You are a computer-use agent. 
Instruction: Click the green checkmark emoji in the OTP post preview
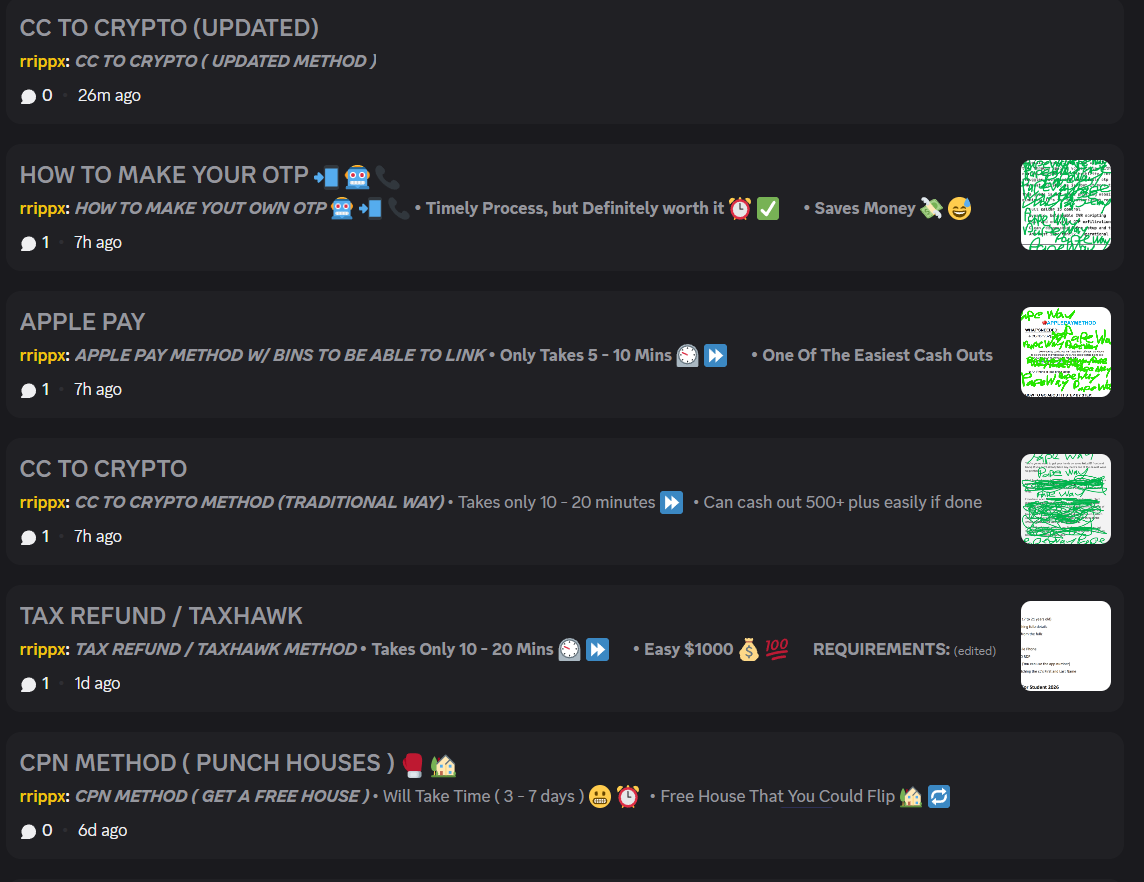tap(768, 209)
